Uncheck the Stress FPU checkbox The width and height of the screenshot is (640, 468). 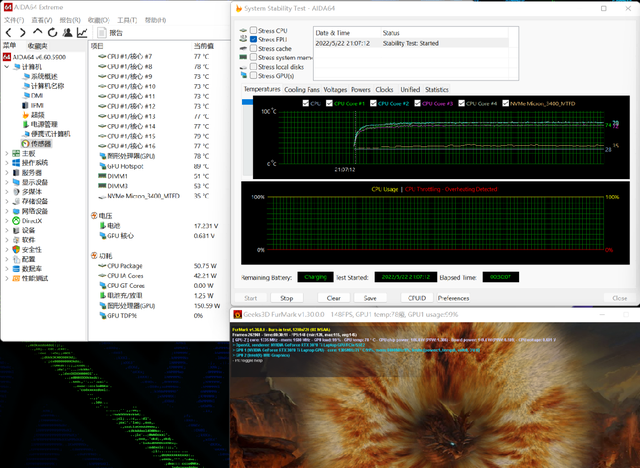click(252, 40)
